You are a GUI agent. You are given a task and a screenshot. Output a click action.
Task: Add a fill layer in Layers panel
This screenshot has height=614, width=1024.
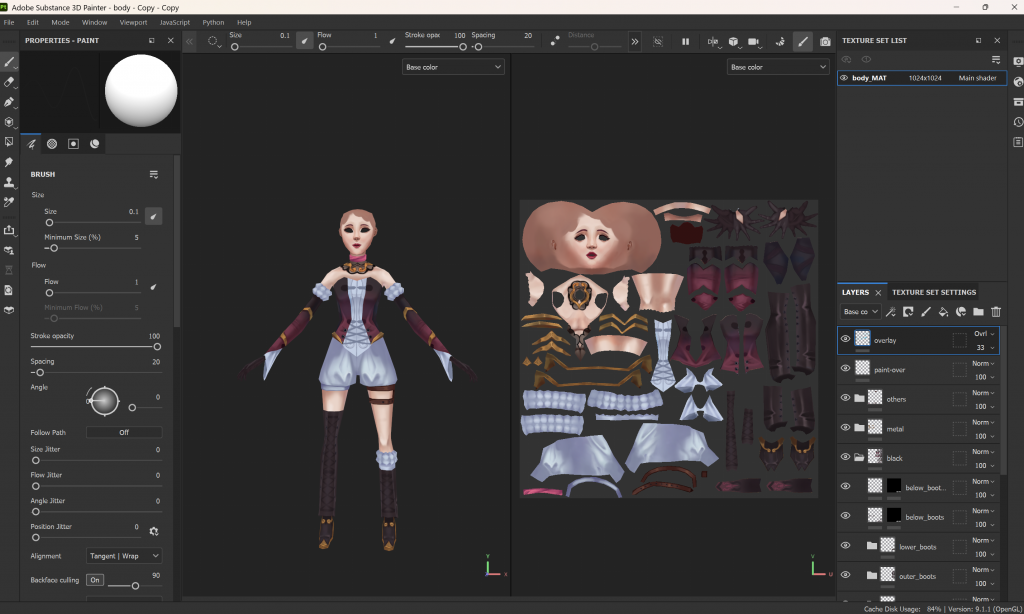point(943,312)
